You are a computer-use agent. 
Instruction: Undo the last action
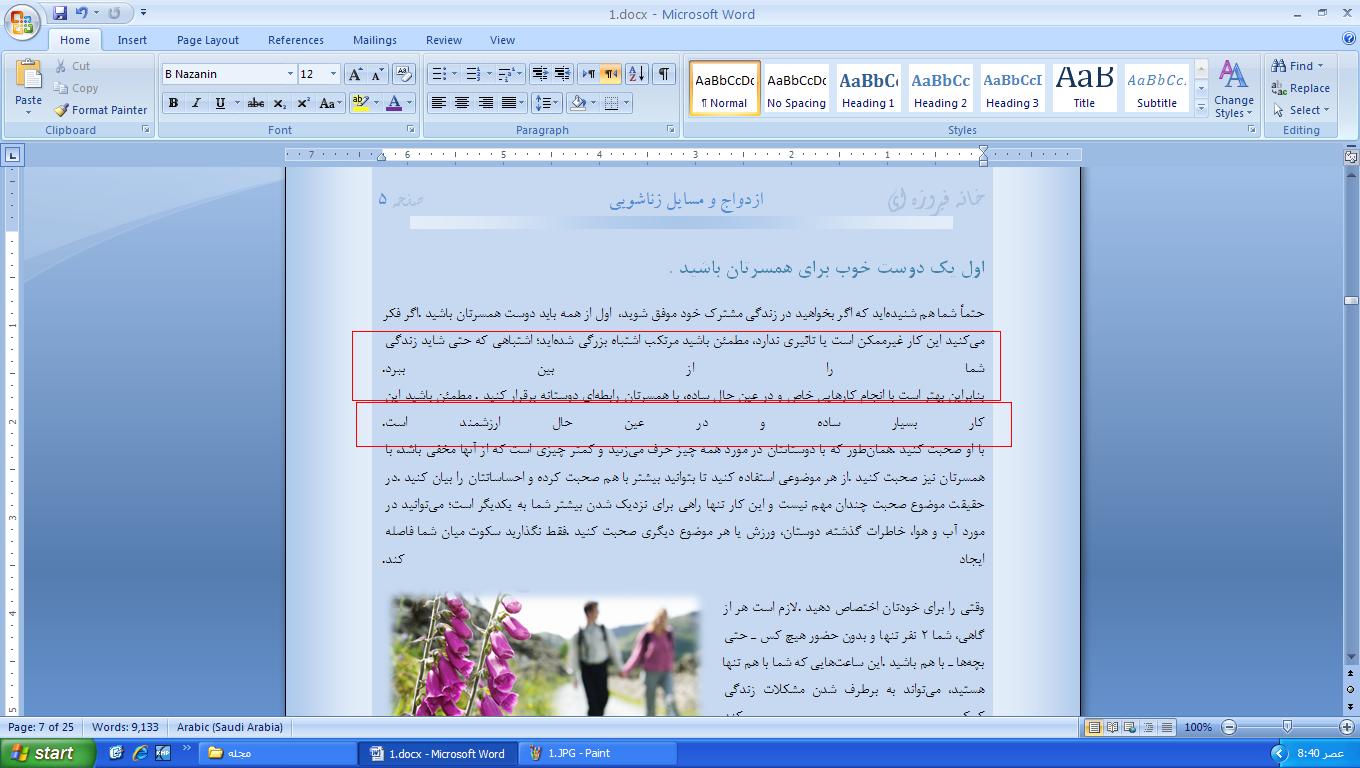point(81,13)
